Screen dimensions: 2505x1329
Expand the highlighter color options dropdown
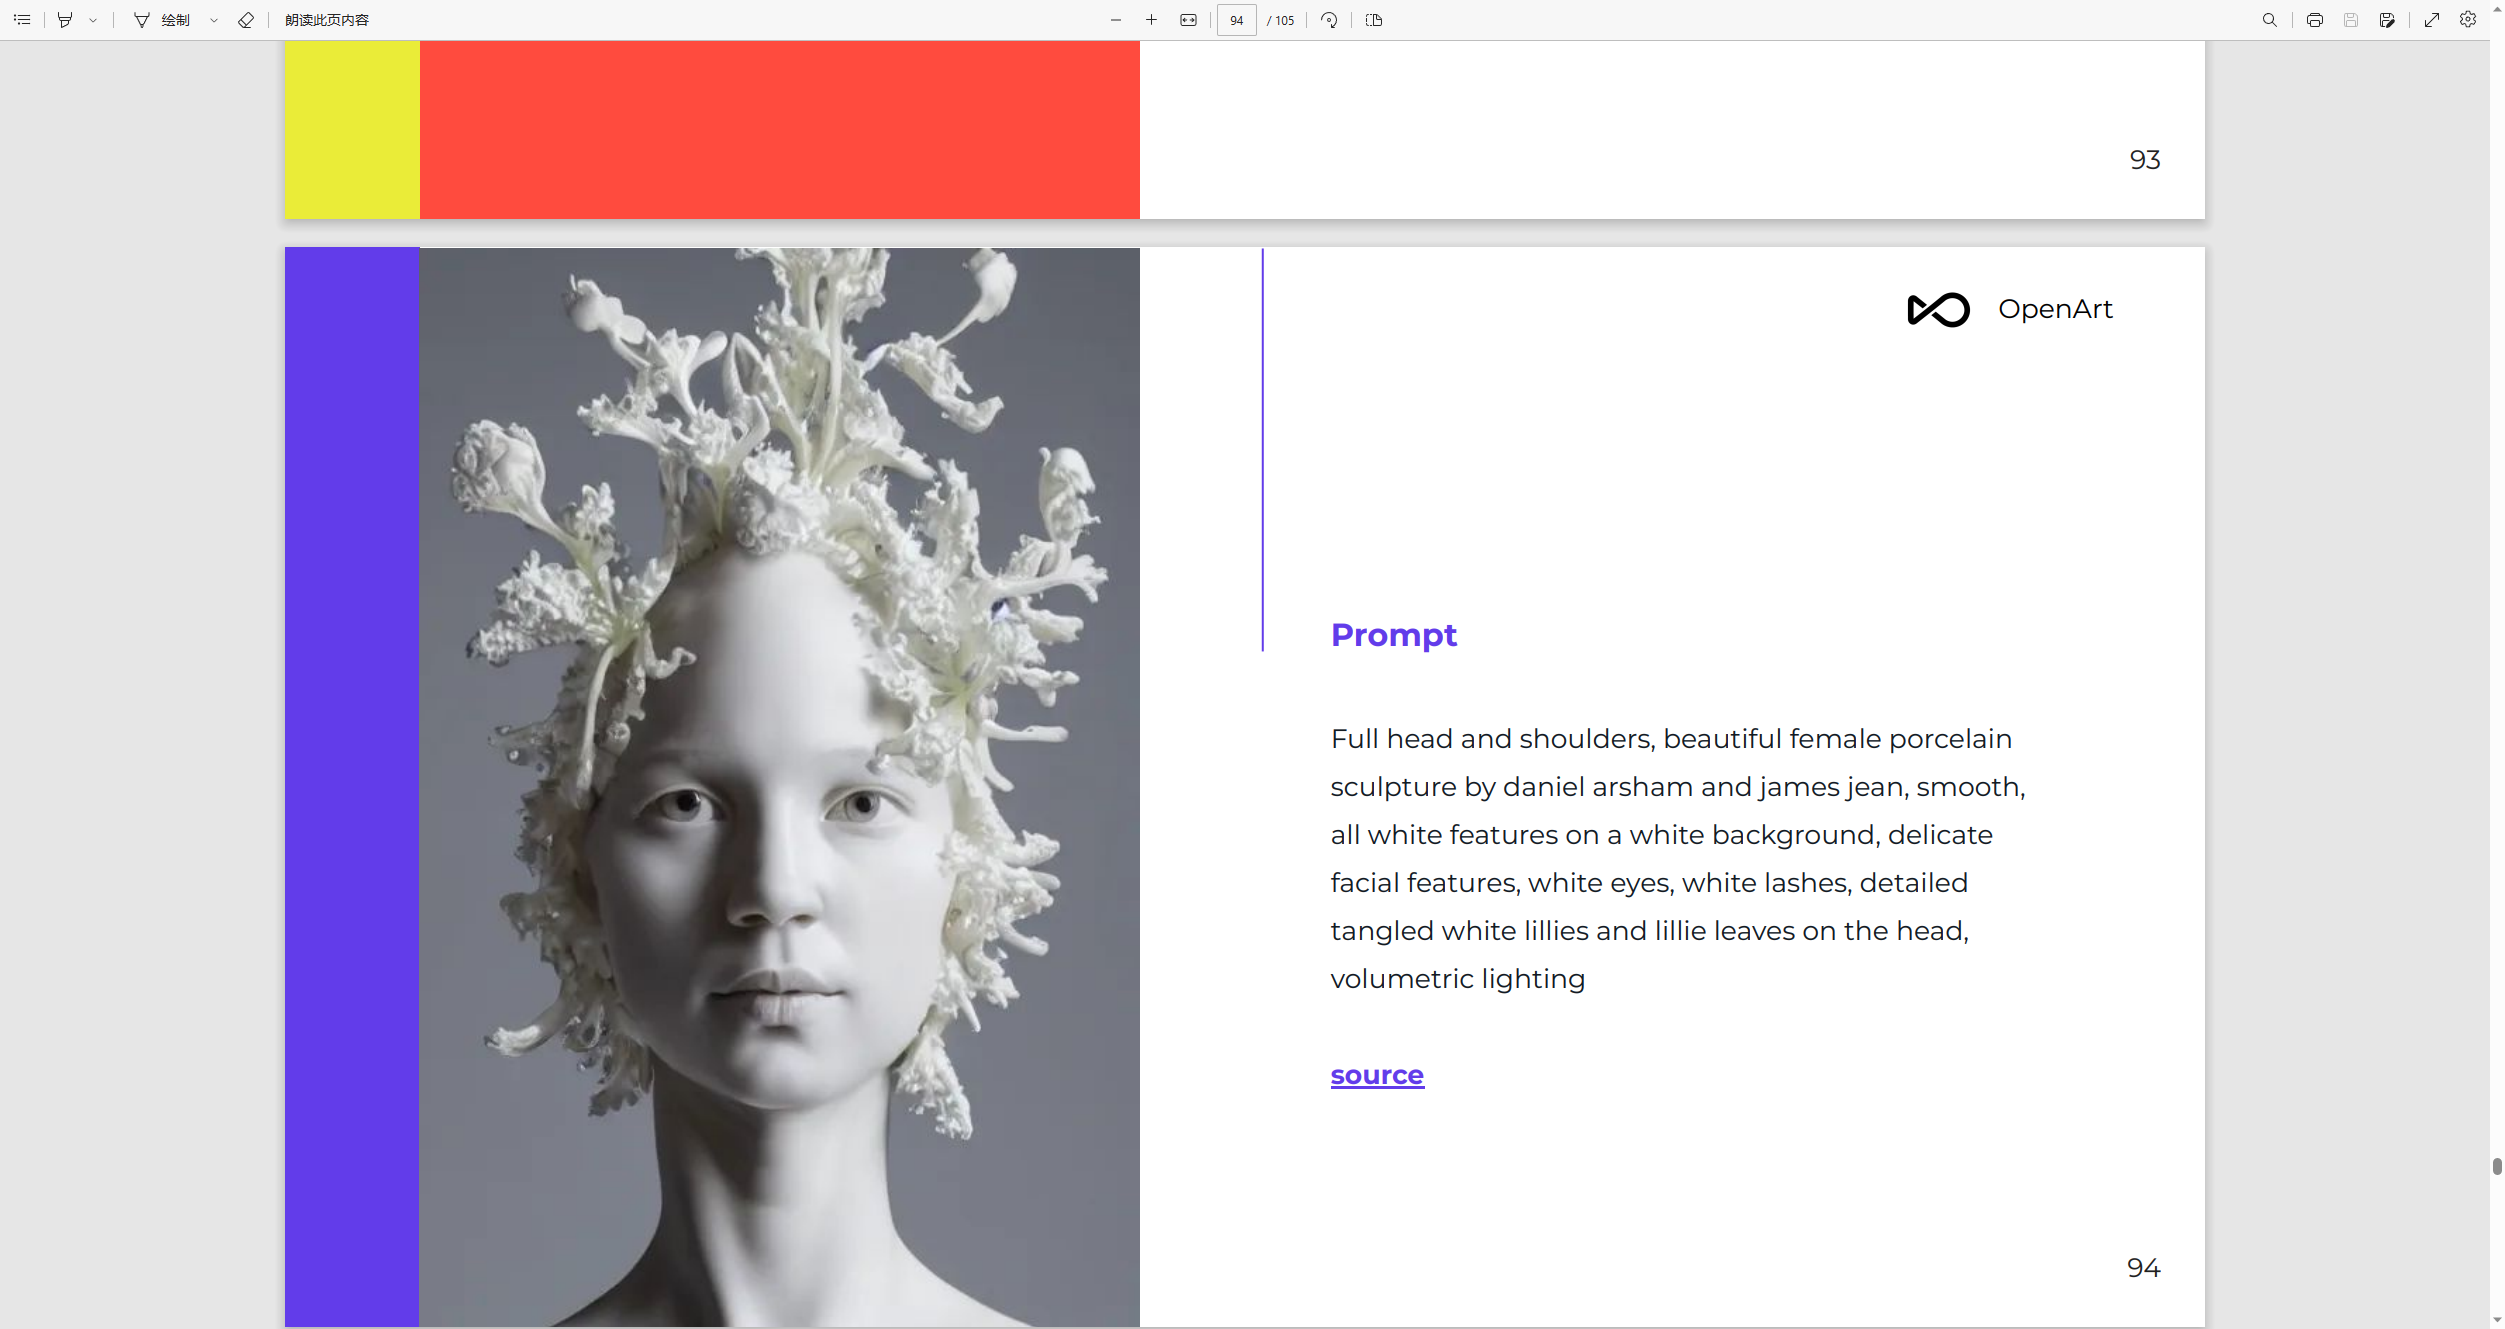point(93,20)
